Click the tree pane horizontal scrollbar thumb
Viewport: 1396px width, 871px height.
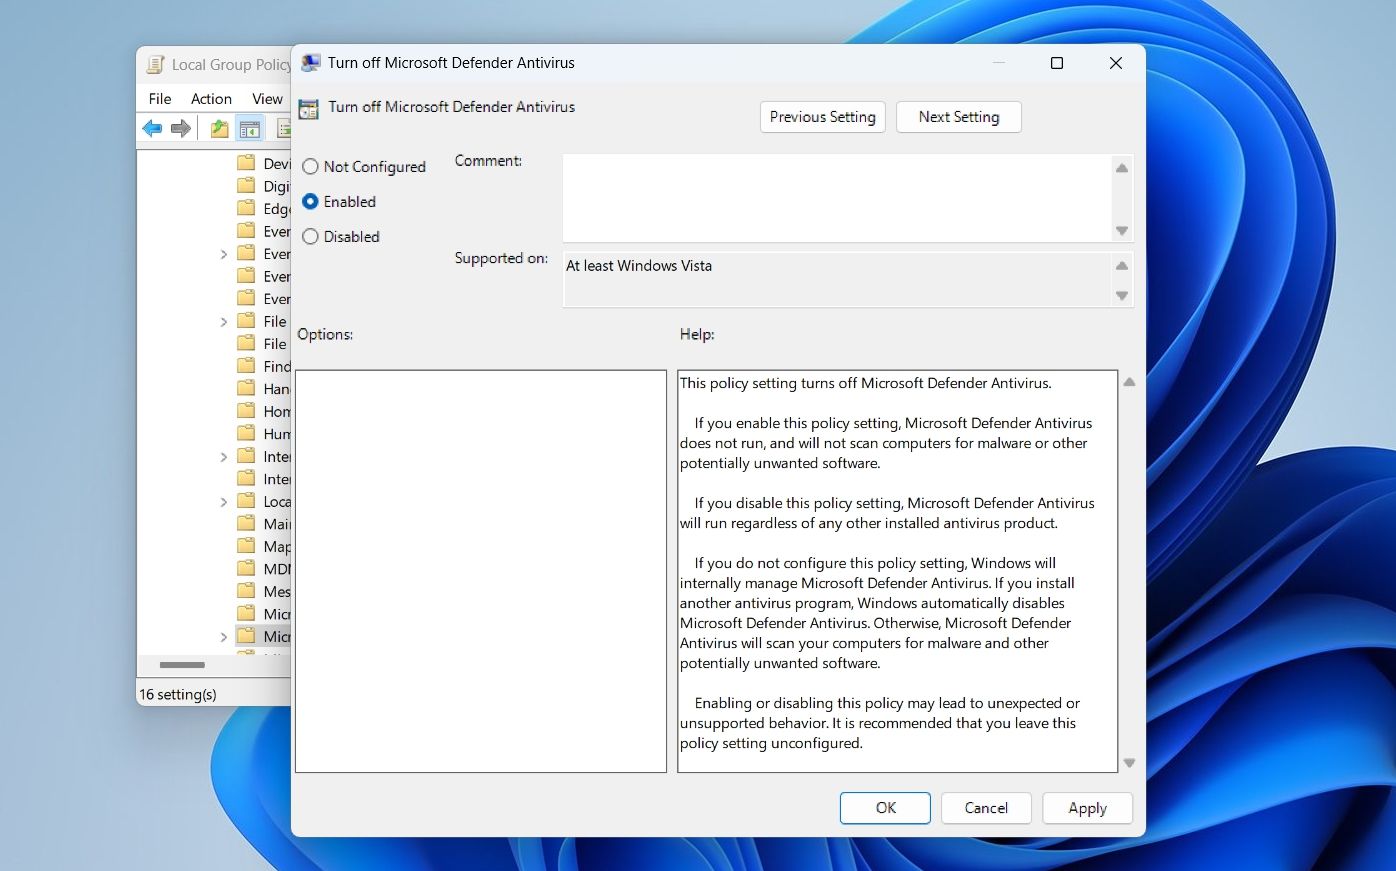(x=182, y=665)
